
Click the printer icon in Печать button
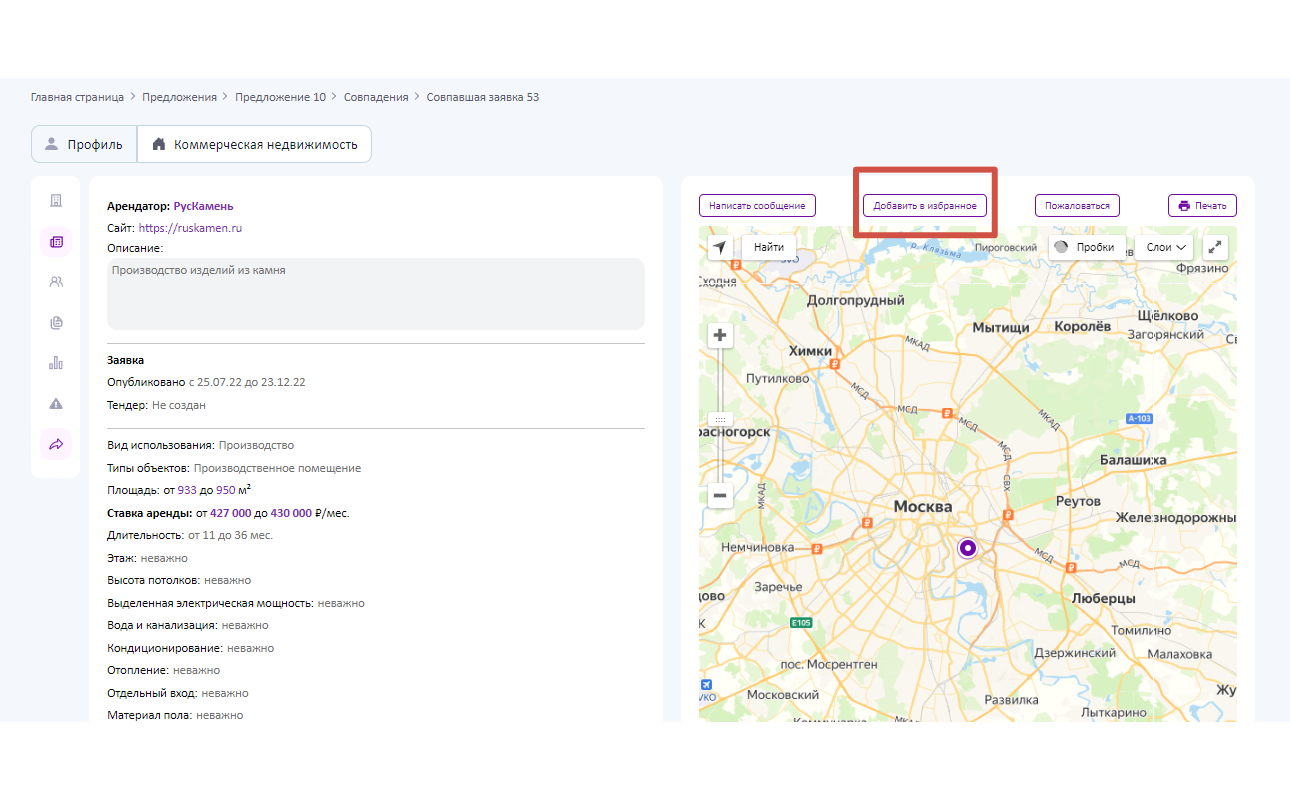[x=1184, y=206]
